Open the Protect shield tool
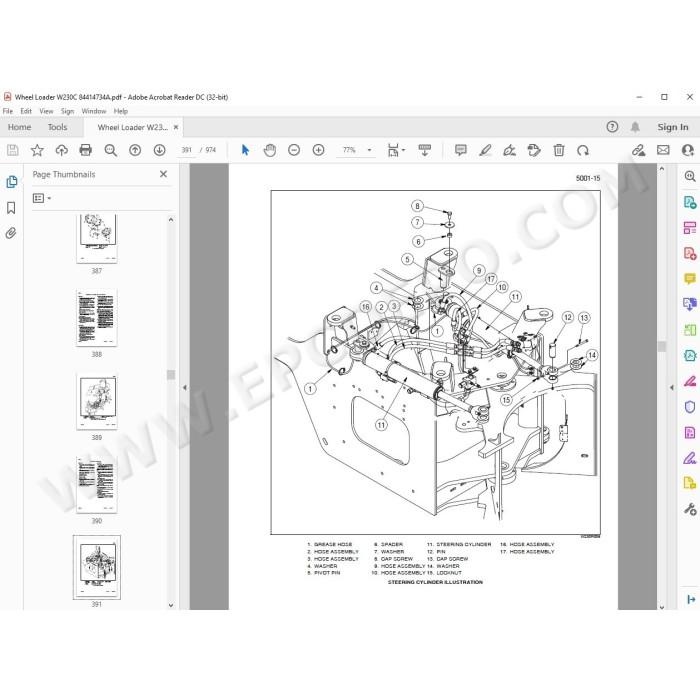 (690, 407)
